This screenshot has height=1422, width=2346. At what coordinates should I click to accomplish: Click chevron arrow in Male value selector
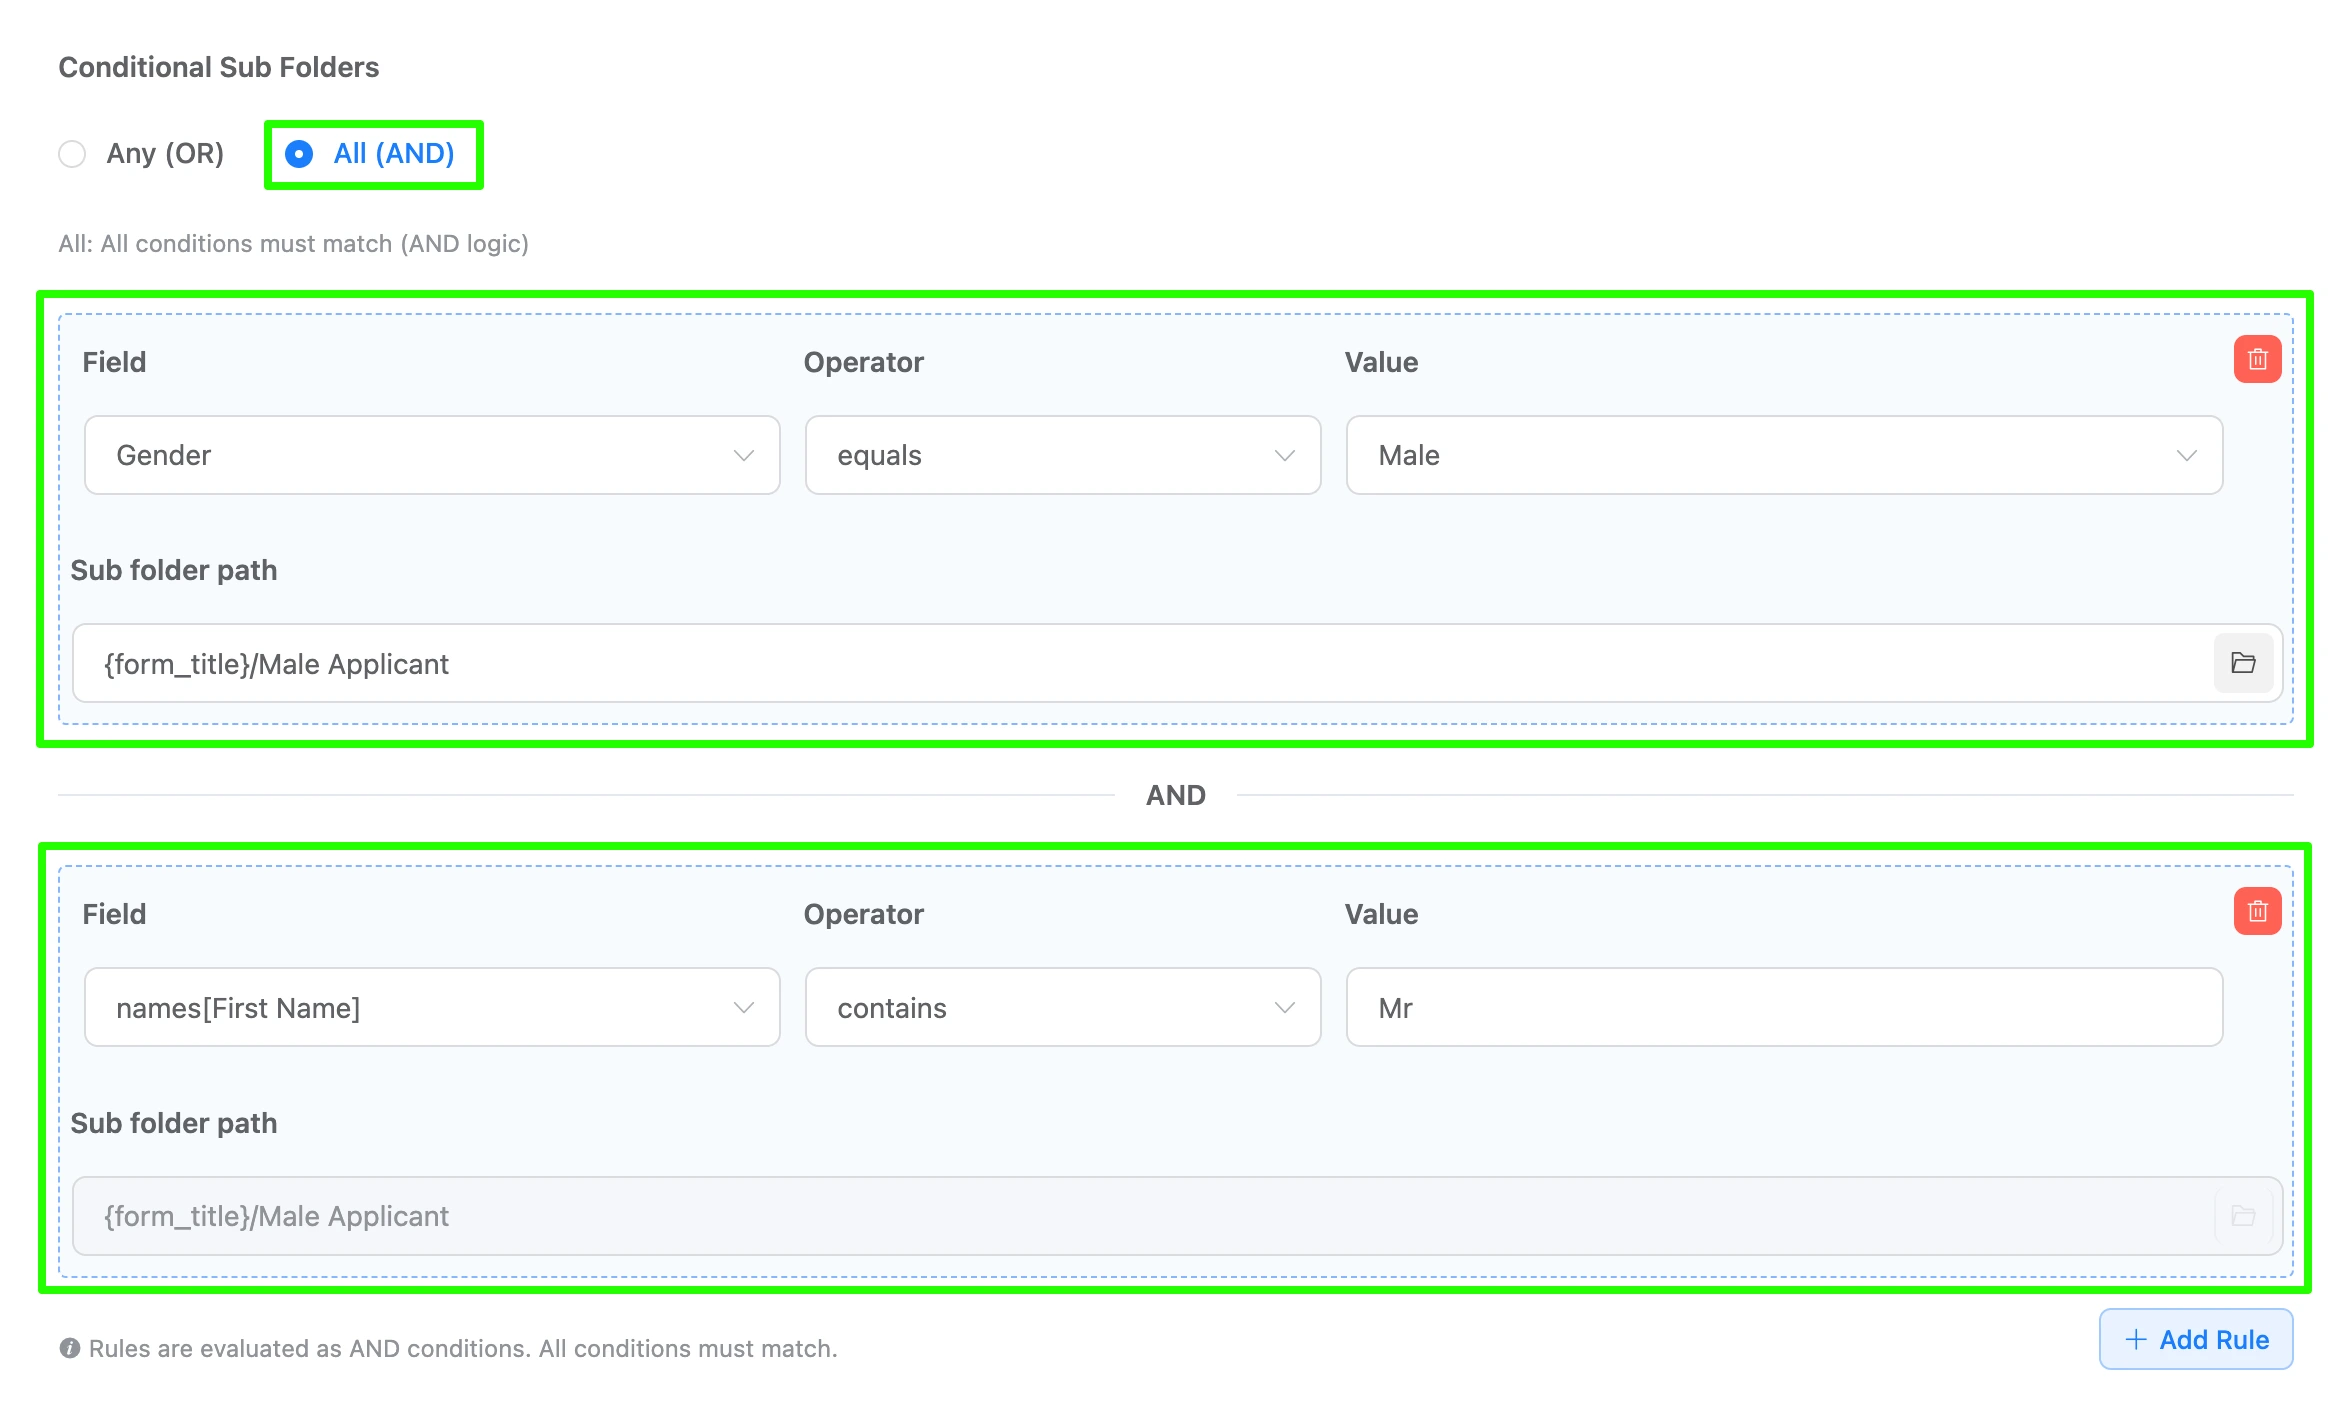point(2186,455)
